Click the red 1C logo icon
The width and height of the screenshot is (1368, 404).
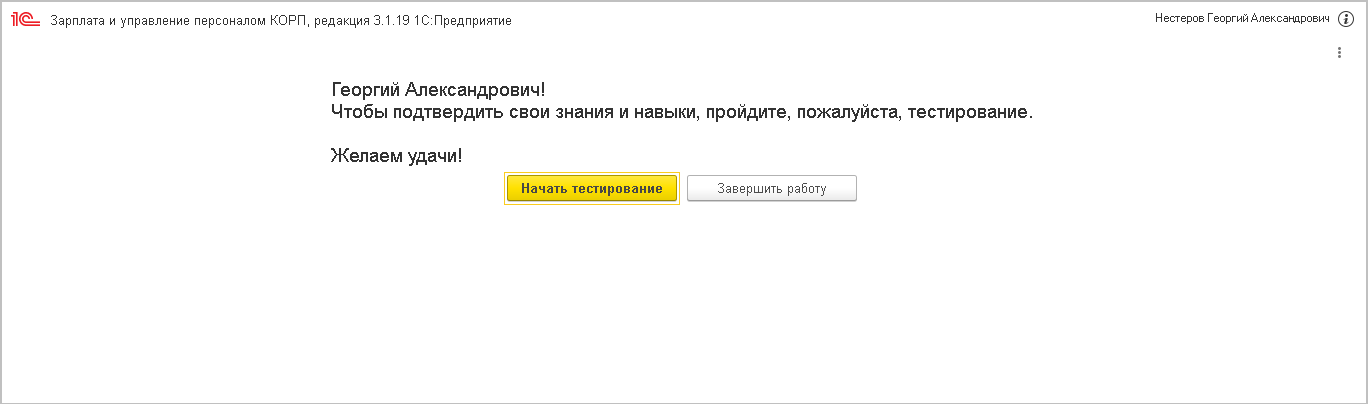click(x=25, y=20)
